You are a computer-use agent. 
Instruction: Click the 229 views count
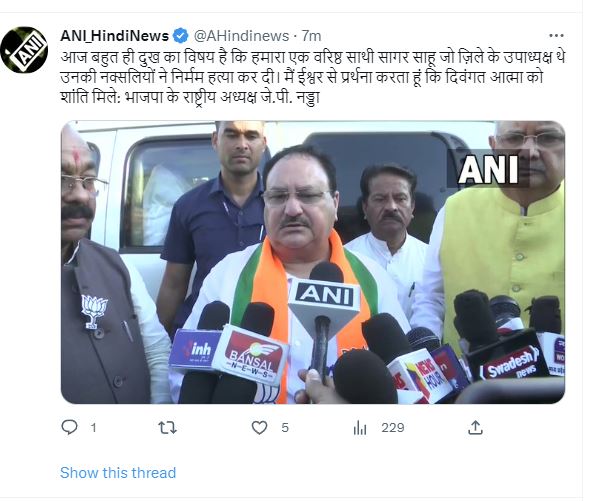pos(393,428)
